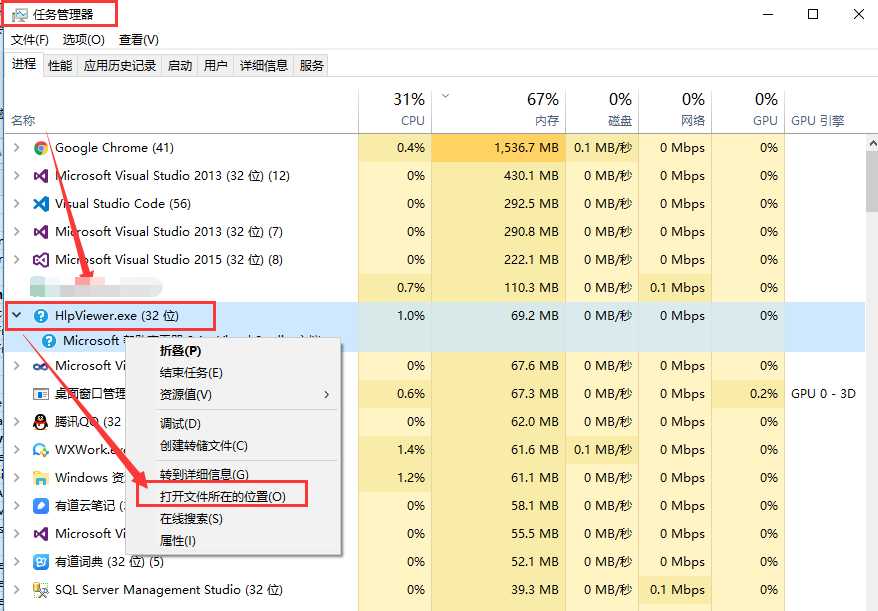The width and height of the screenshot is (878, 611).
Task: Click the Google Chrome process icon
Action: coord(40,148)
